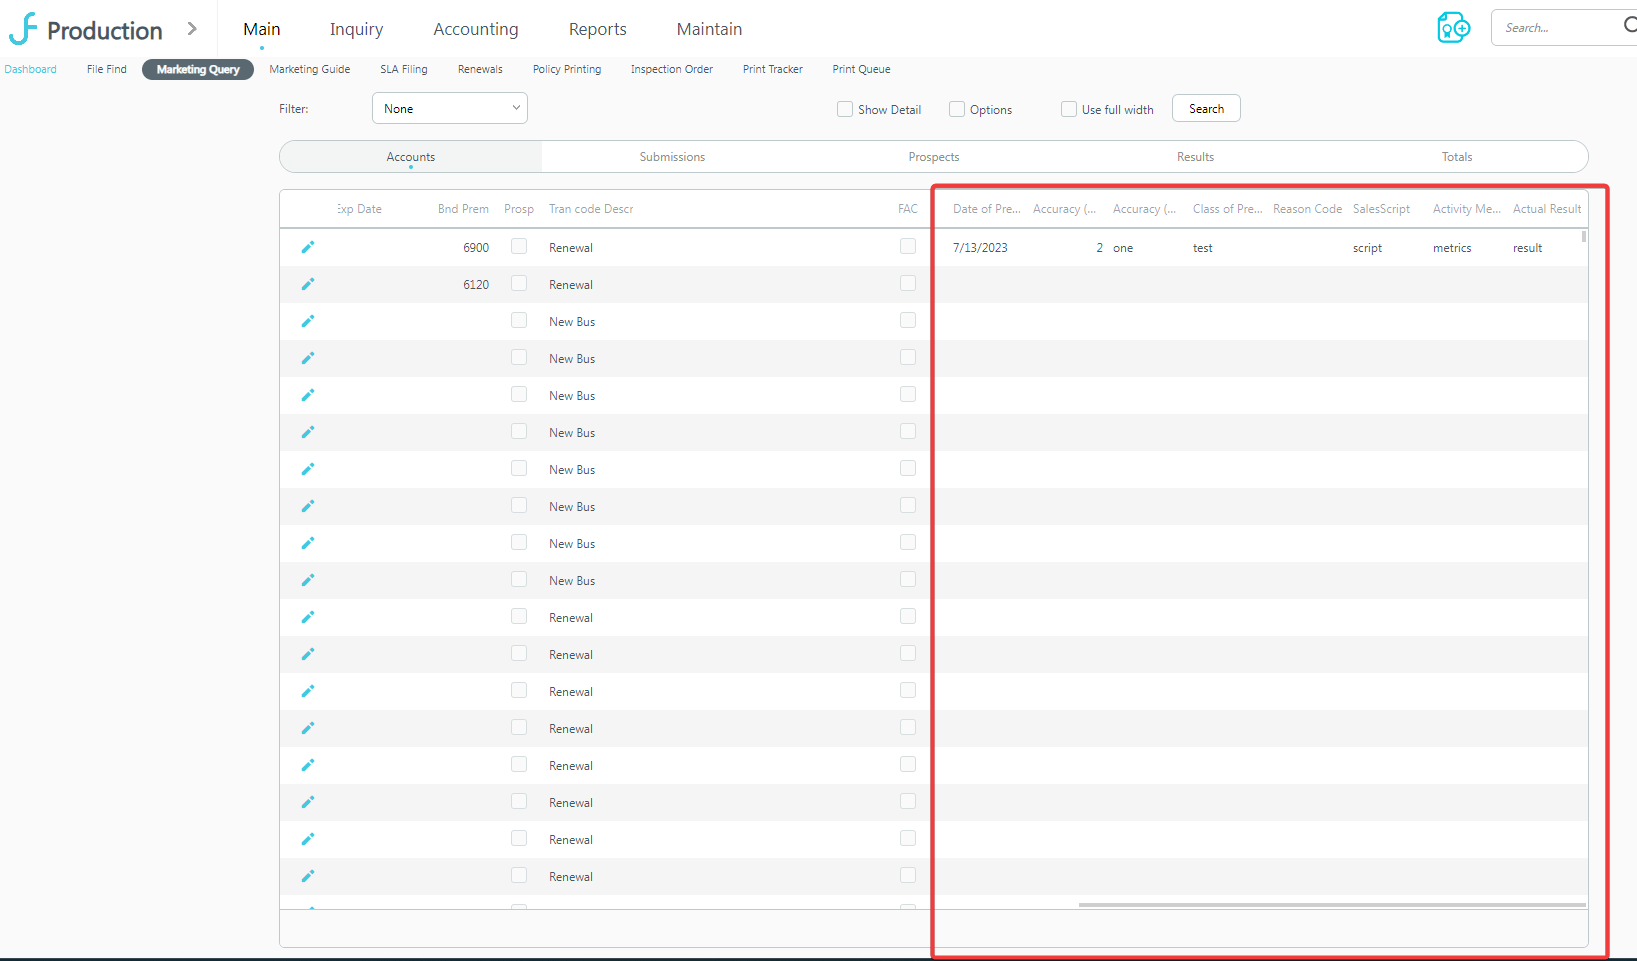Check the Prosp box on the 6120 row
Viewport: 1637px width, 961px height.
[x=519, y=283]
